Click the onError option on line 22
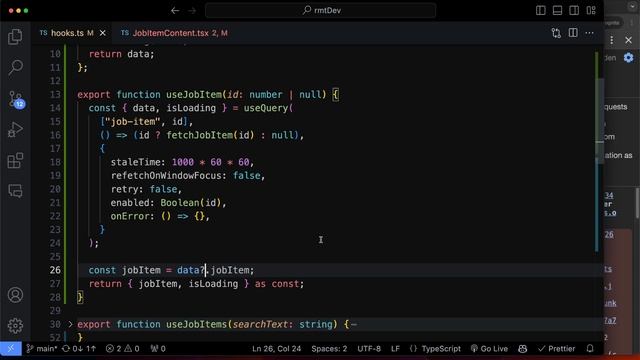 pos(130,216)
